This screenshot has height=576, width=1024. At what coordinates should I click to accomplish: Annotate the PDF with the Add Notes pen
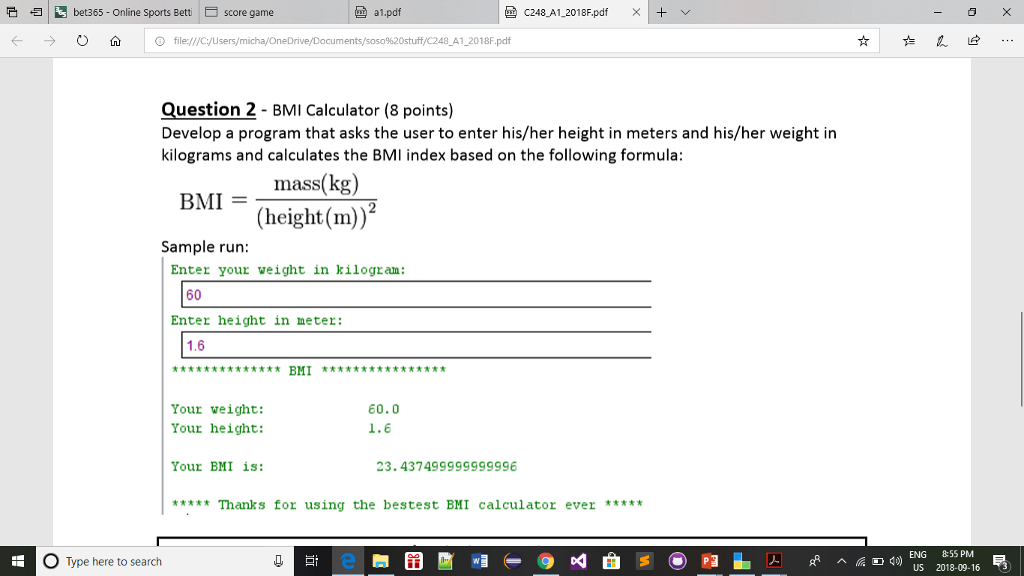[940, 42]
